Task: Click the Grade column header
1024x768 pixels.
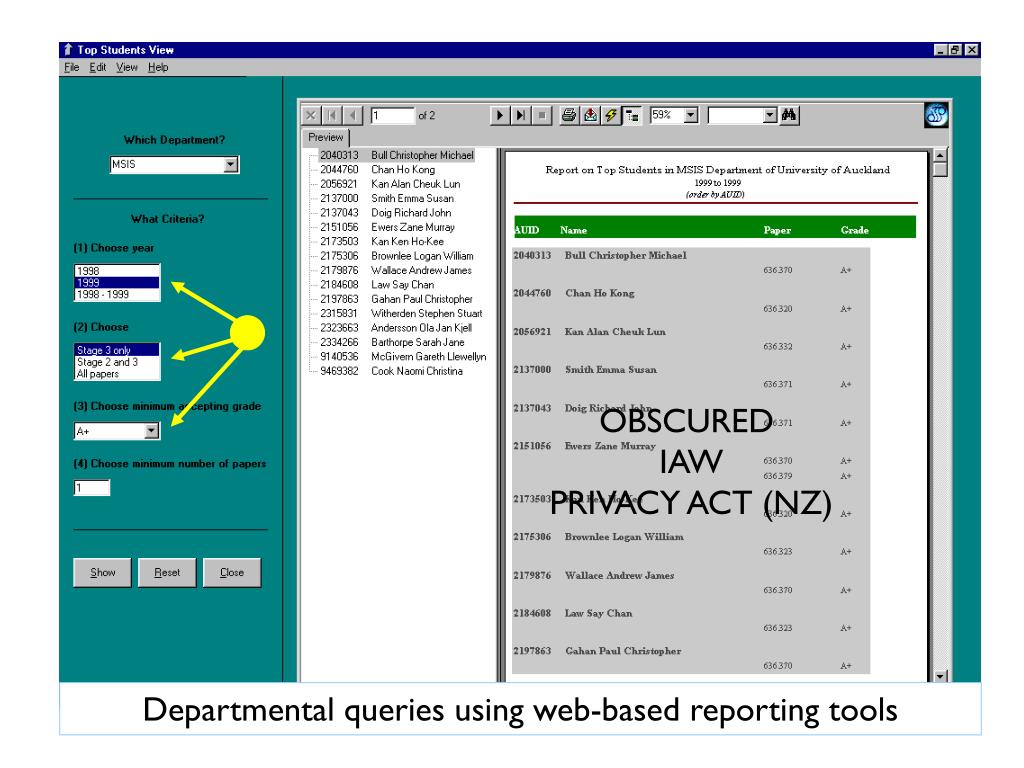Action: 854,231
